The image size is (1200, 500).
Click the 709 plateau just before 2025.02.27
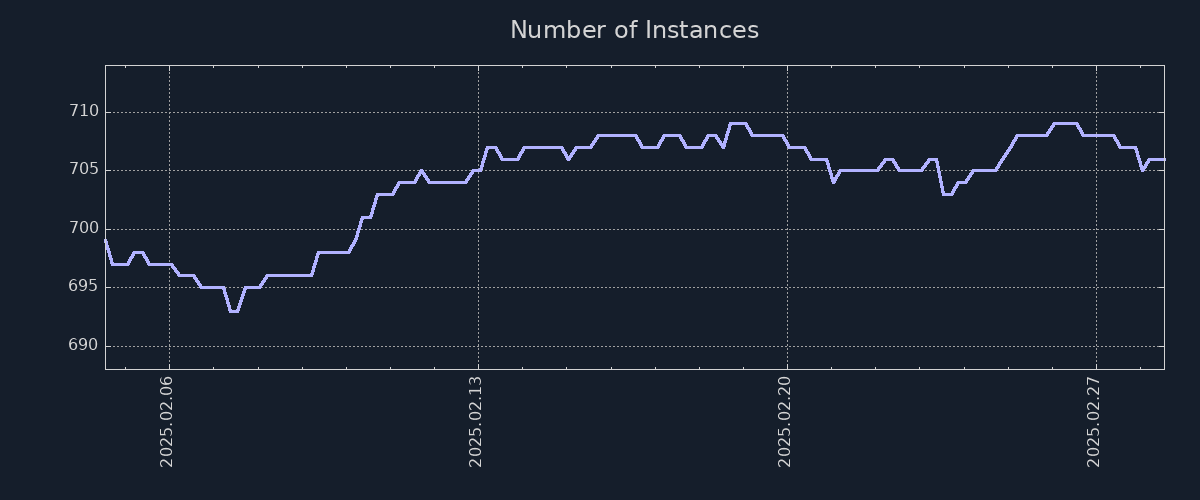1065,123
